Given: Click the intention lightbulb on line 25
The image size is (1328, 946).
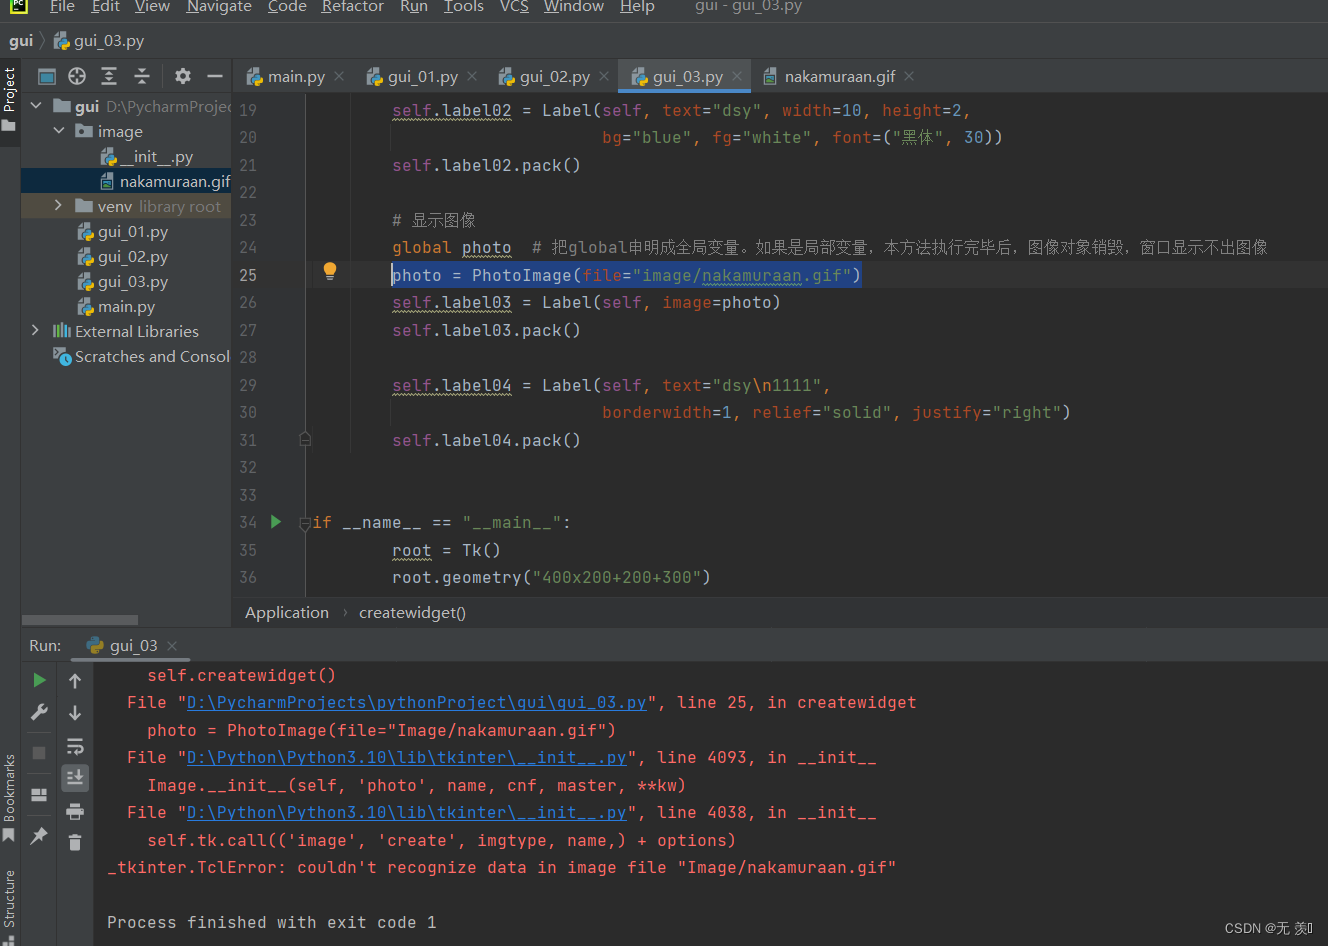Looking at the screenshot, I should (x=329, y=271).
